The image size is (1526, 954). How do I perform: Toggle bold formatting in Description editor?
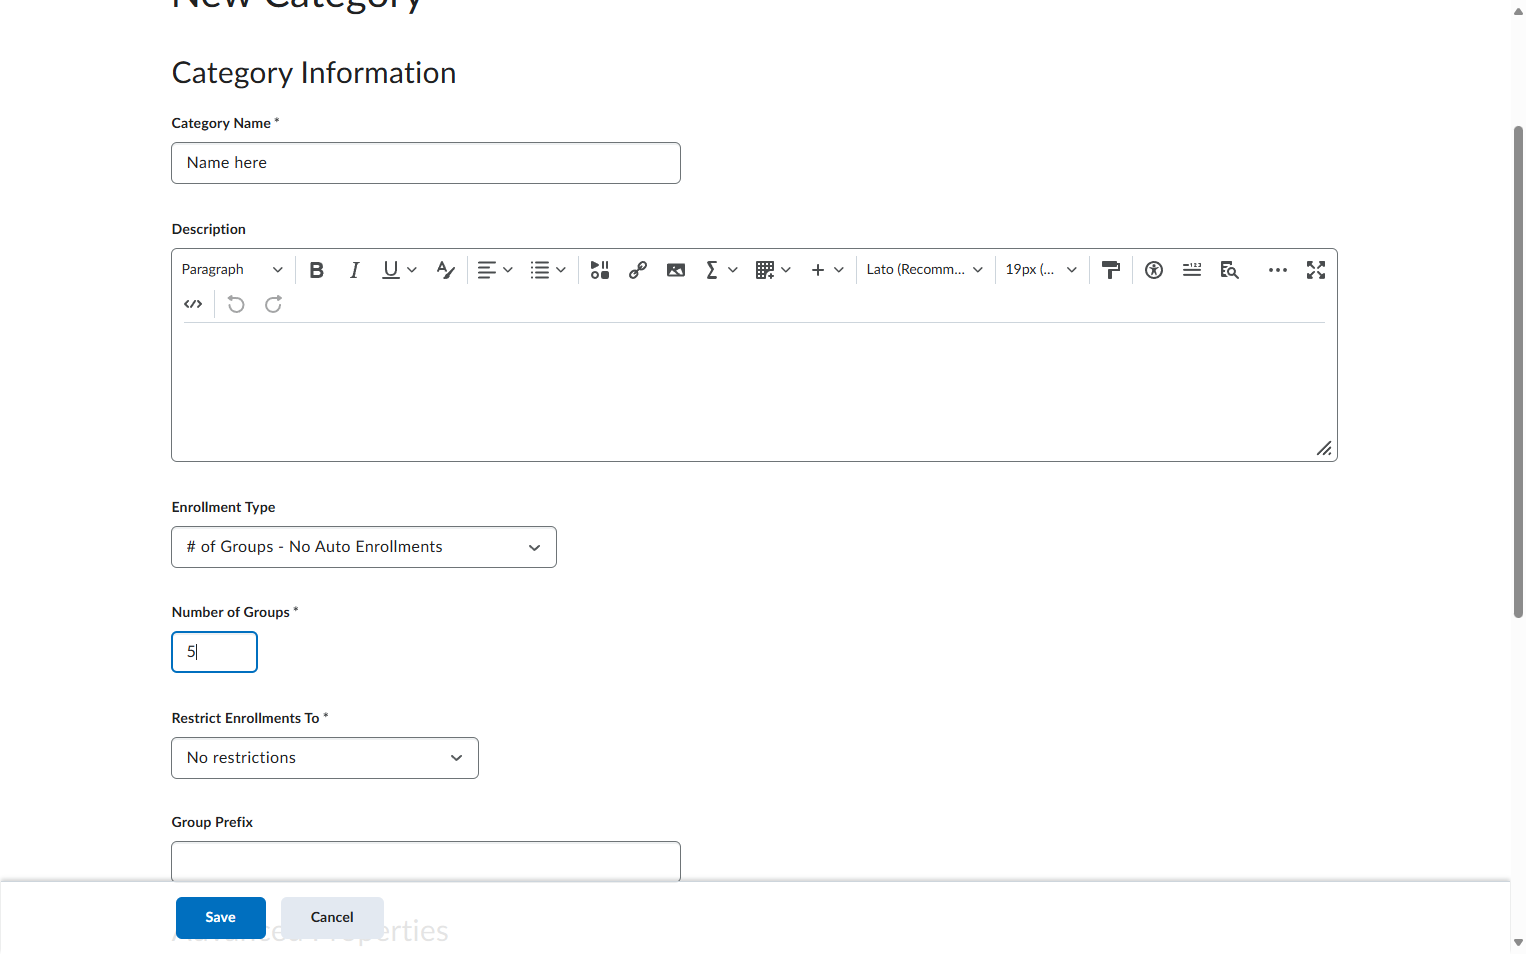click(317, 270)
